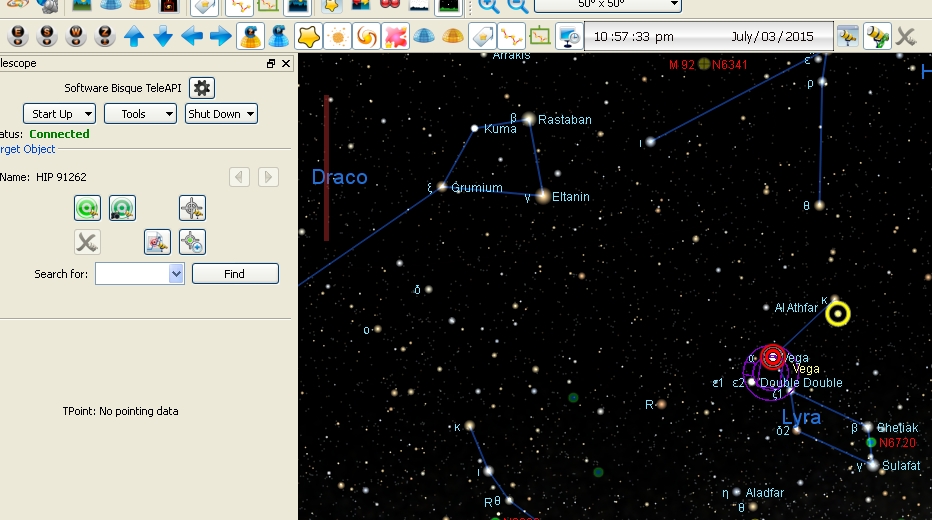Select M 92 cluster on sky chart
This screenshot has height=520, width=932.
704,64
